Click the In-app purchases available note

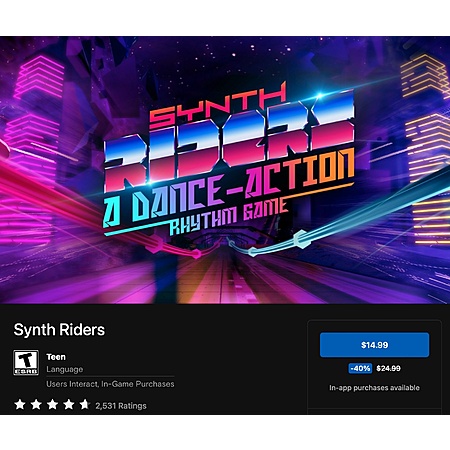click(x=374, y=388)
